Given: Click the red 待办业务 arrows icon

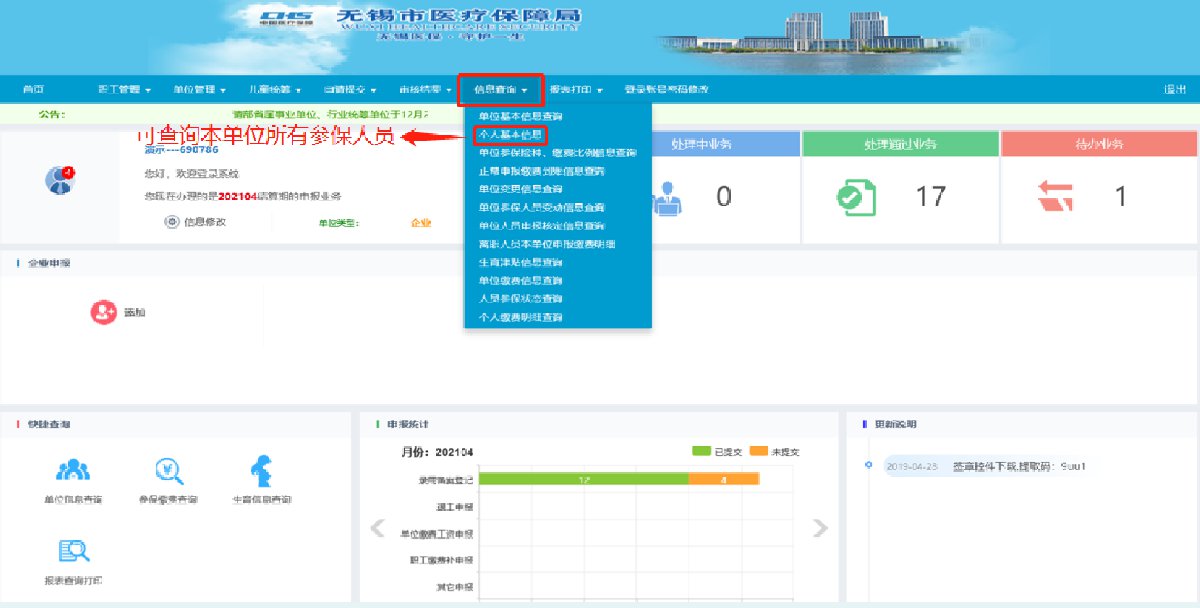Looking at the screenshot, I should [1054, 197].
